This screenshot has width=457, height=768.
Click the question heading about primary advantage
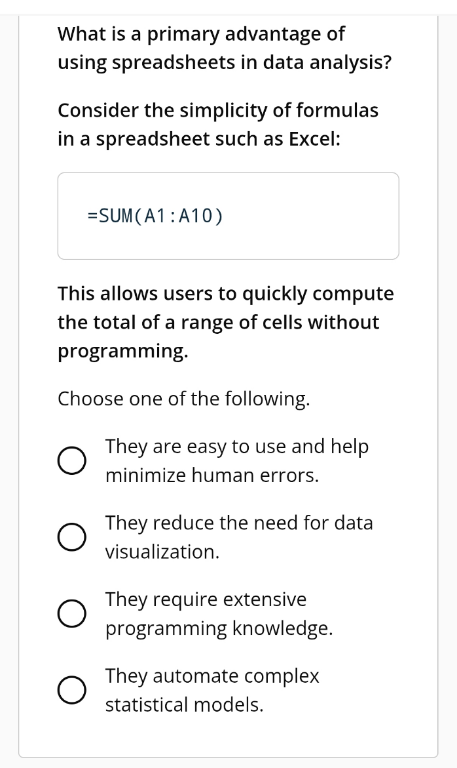pos(225,48)
